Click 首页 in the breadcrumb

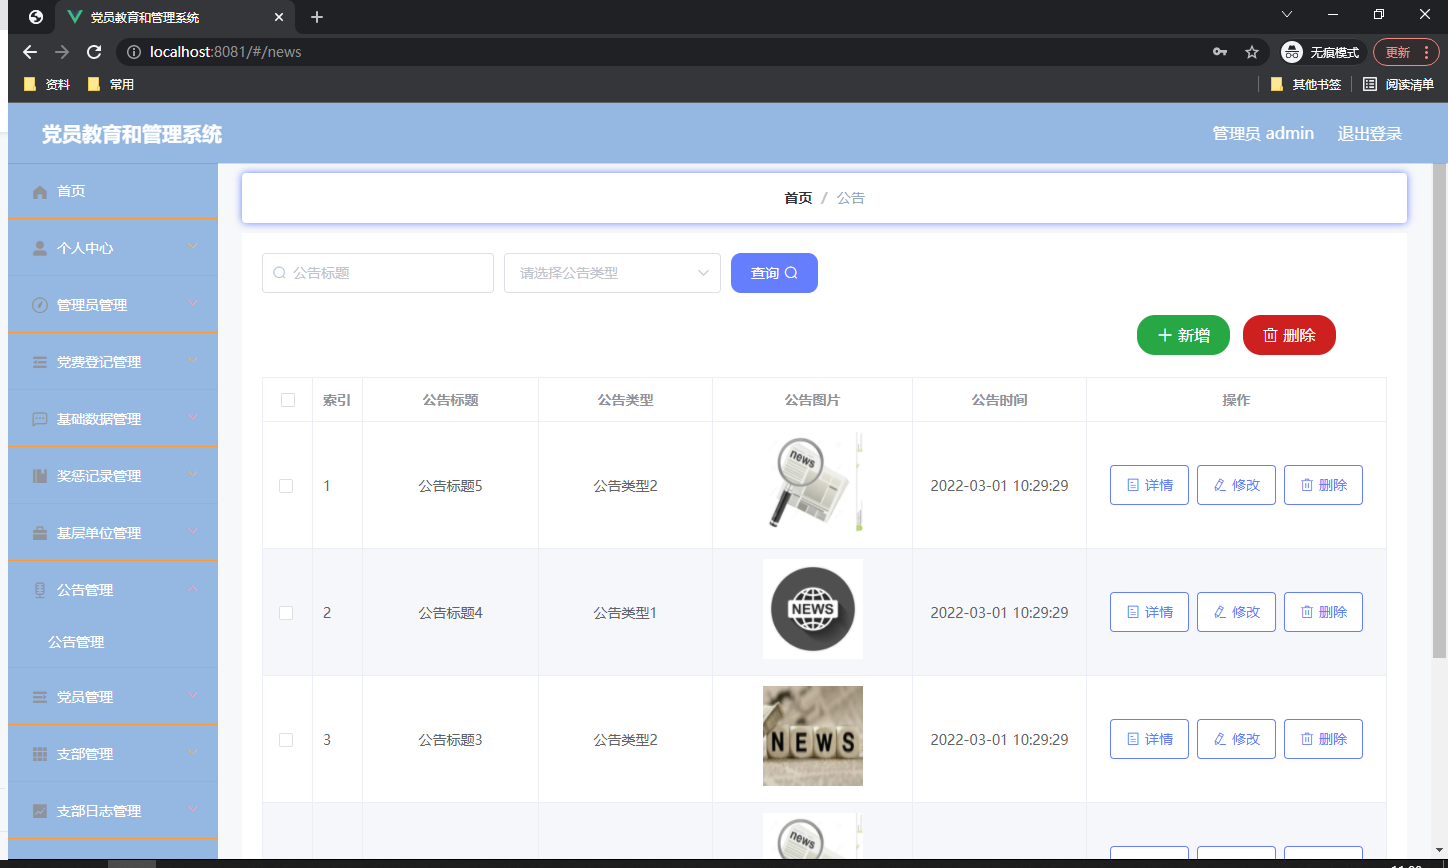click(798, 198)
